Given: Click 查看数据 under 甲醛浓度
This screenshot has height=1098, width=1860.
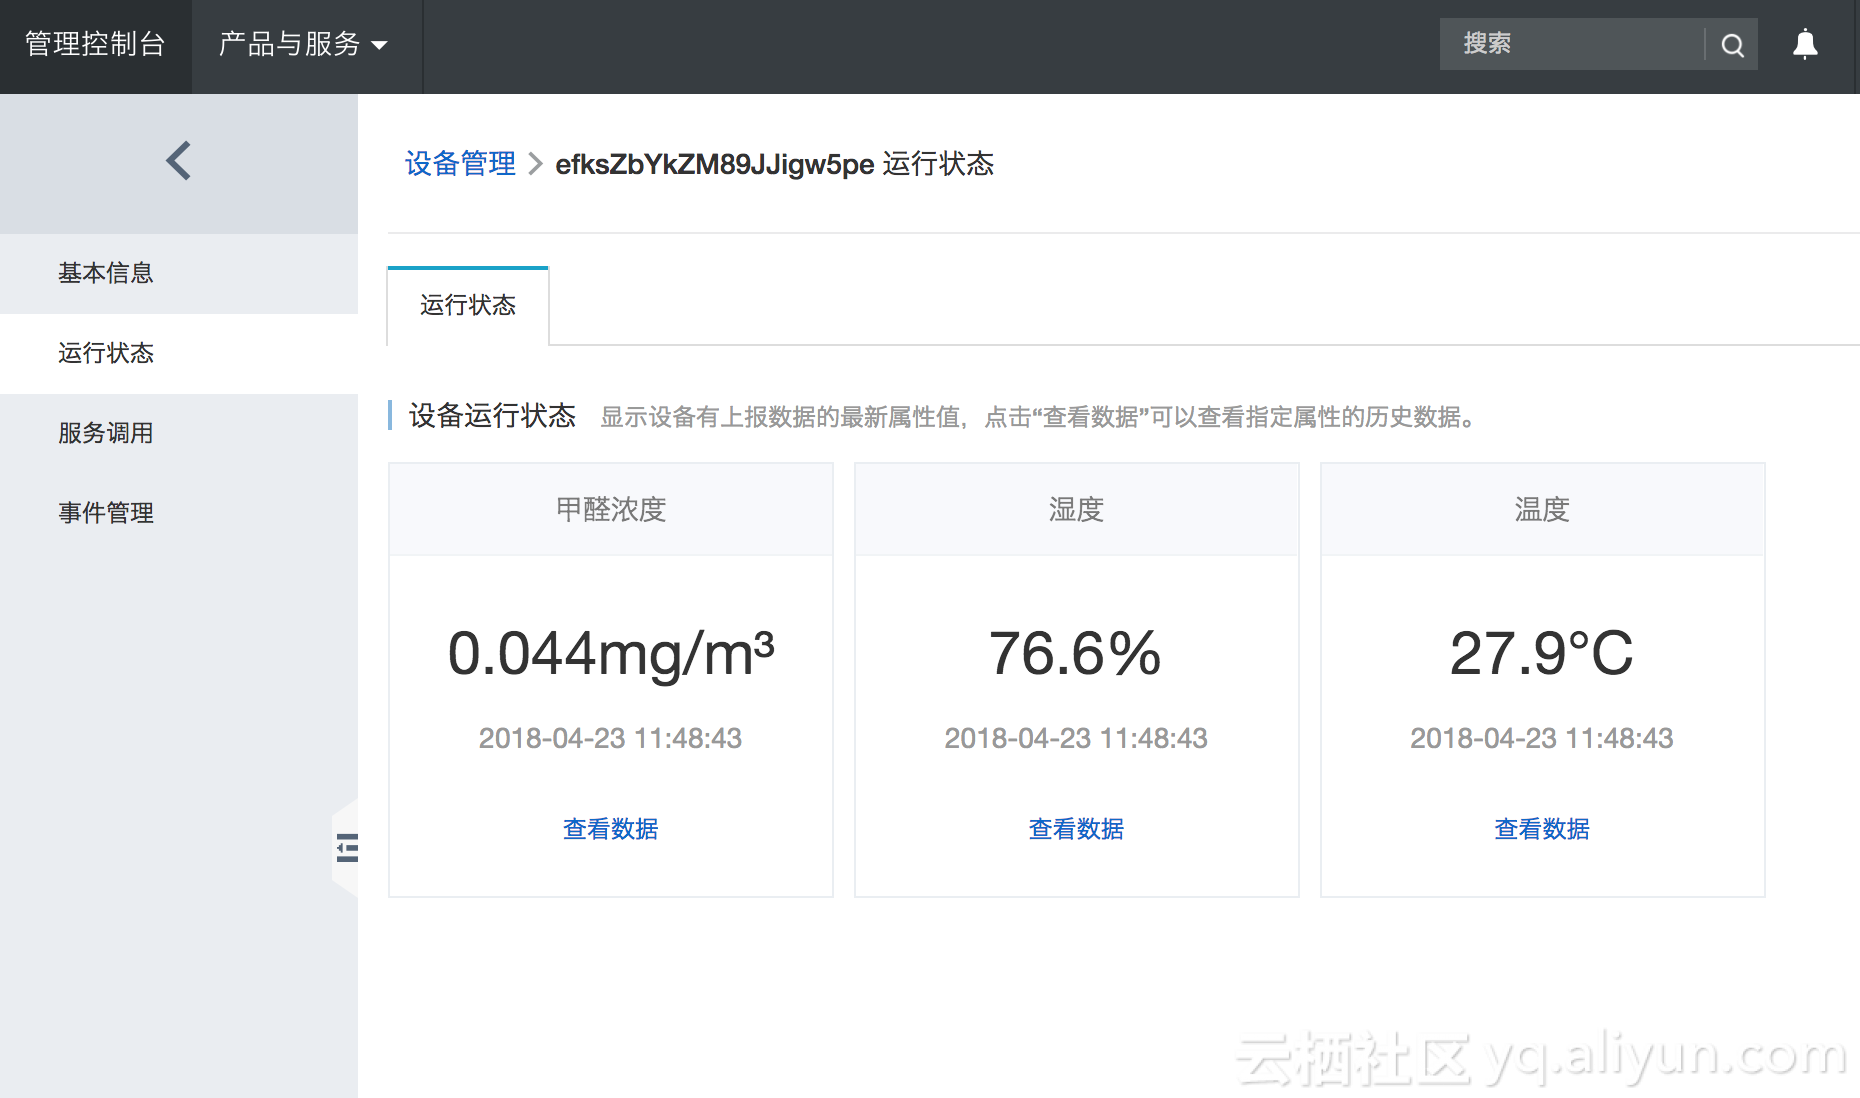Looking at the screenshot, I should pyautogui.click(x=611, y=829).
